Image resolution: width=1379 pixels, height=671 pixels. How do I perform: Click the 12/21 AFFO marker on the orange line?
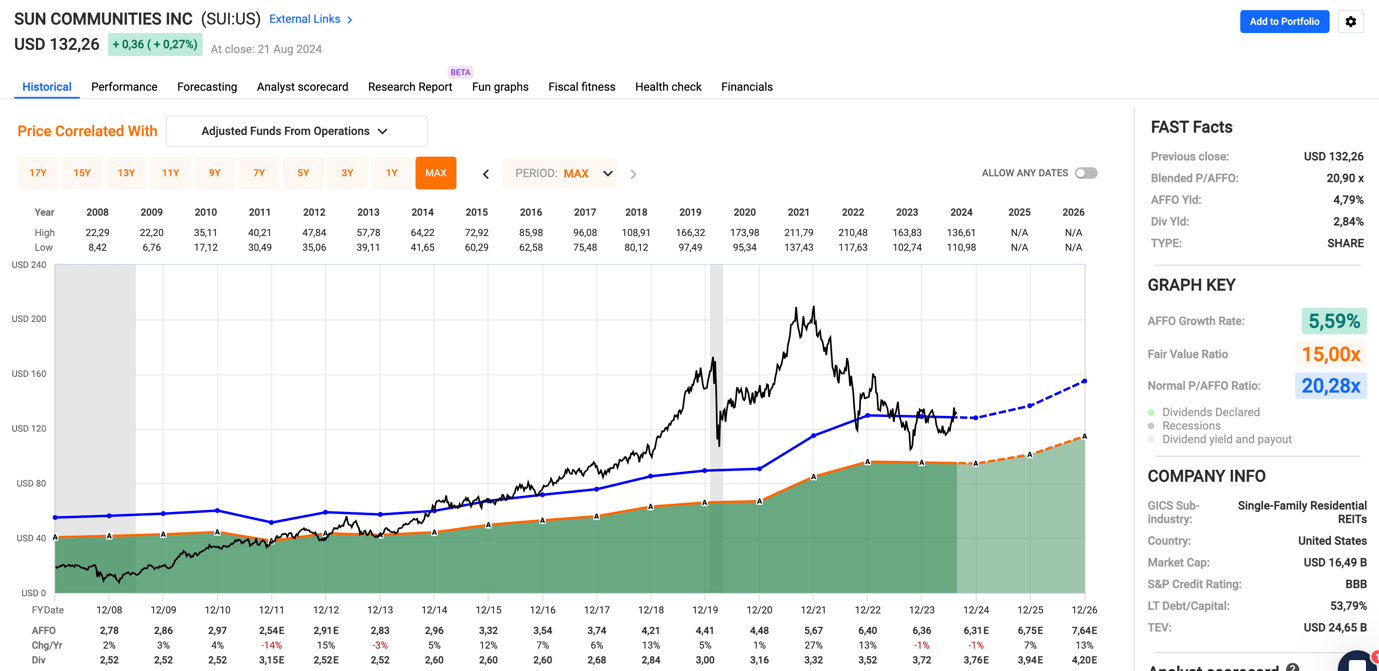[813, 477]
